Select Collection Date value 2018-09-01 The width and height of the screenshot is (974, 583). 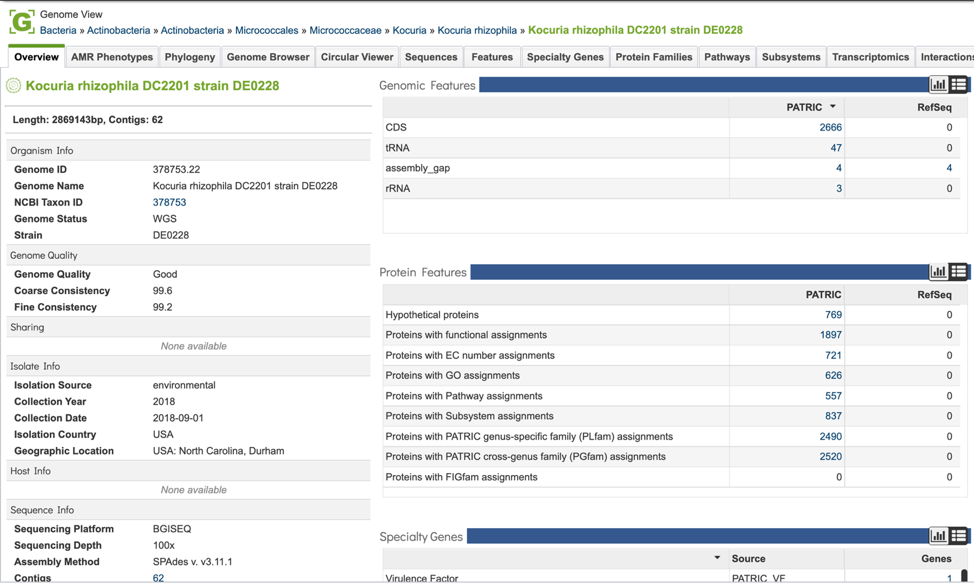[178, 418]
